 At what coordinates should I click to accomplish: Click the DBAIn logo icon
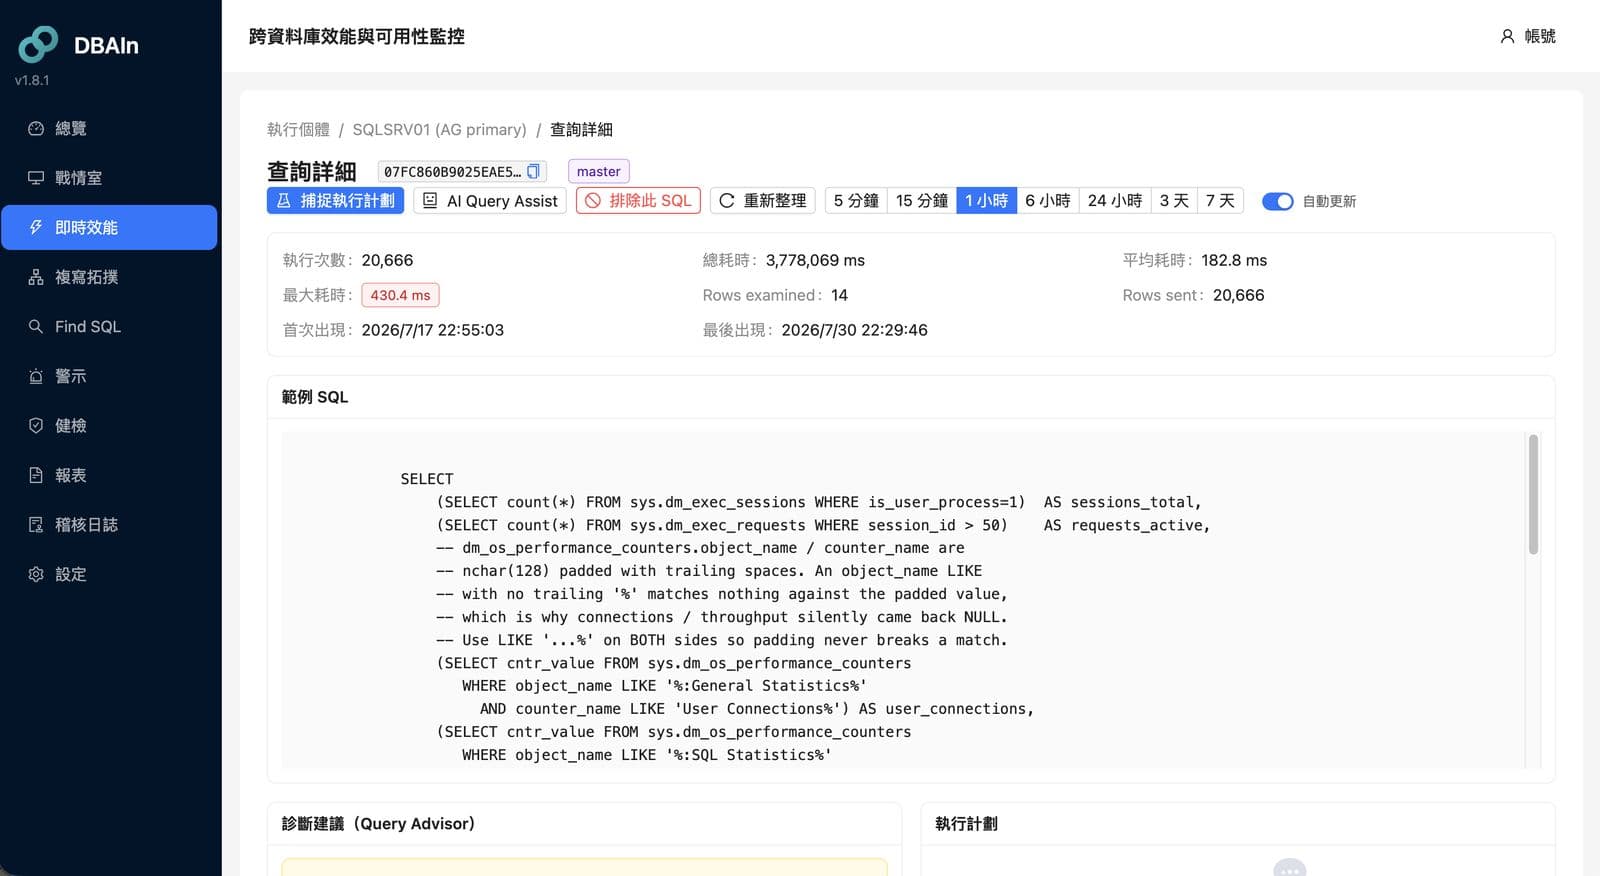click(38, 44)
